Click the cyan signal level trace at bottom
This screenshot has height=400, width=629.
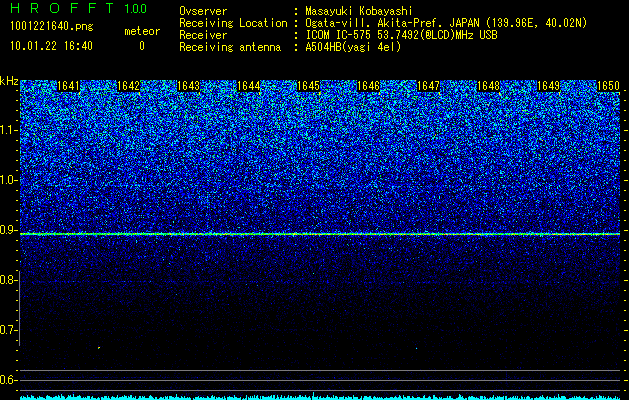click(x=320, y=397)
